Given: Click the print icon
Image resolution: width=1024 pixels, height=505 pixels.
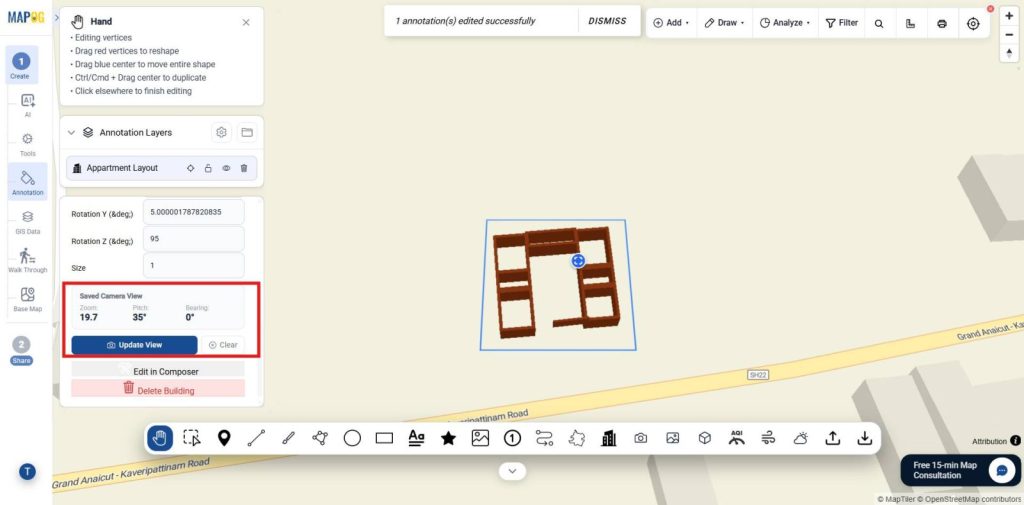Looking at the screenshot, I should (942, 23).
